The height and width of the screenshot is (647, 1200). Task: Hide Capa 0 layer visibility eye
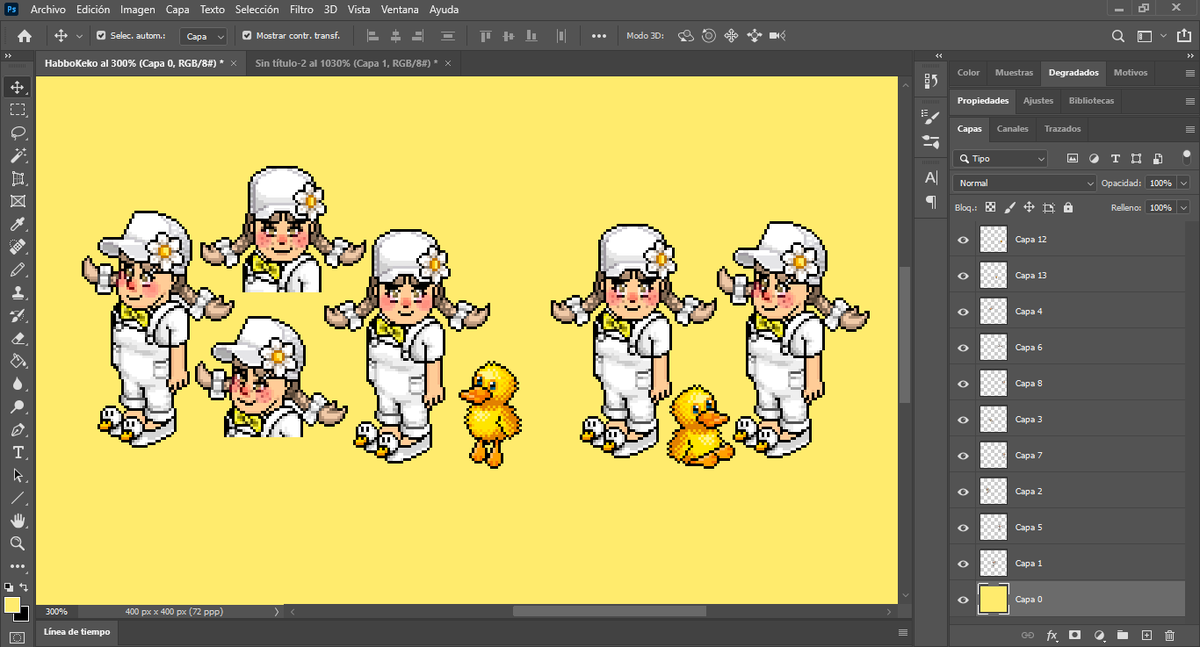point(963,600)
